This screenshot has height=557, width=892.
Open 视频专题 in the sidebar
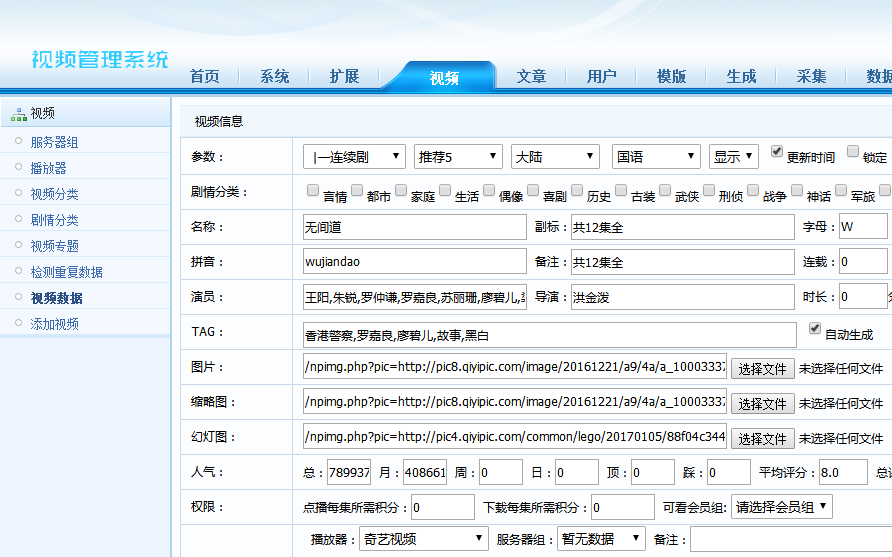tap(54, 246)
